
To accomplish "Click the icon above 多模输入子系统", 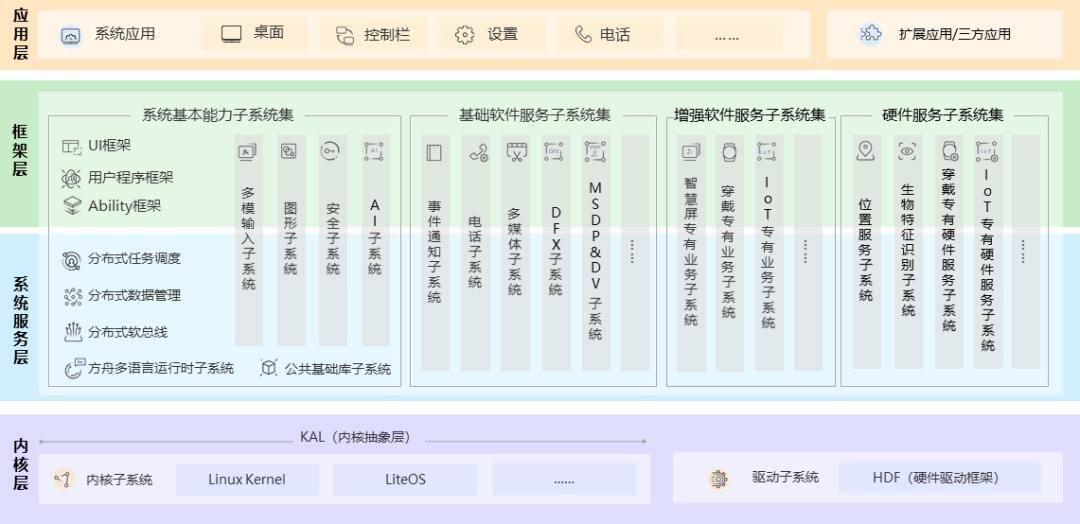I will [247, 151].
